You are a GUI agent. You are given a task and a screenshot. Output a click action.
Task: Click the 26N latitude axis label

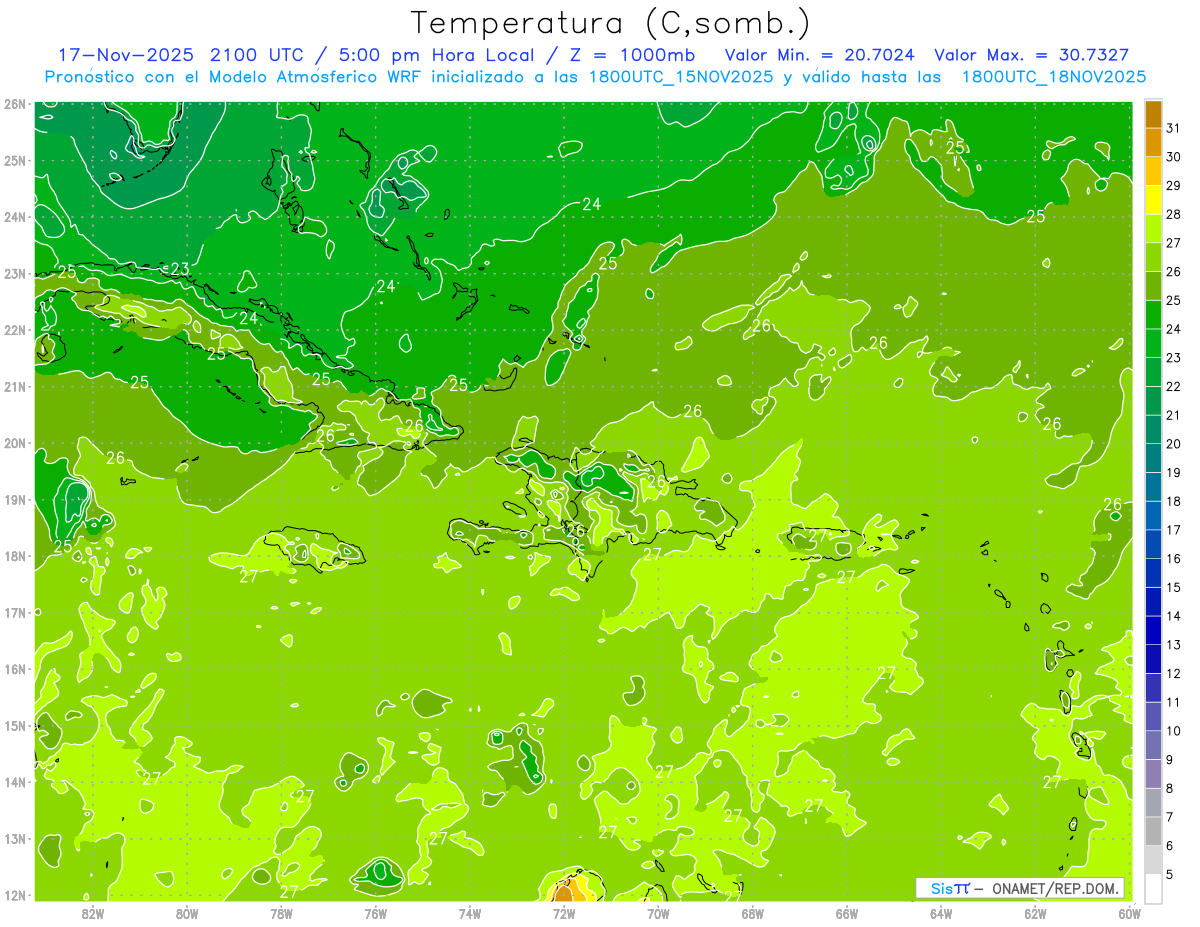14,103
